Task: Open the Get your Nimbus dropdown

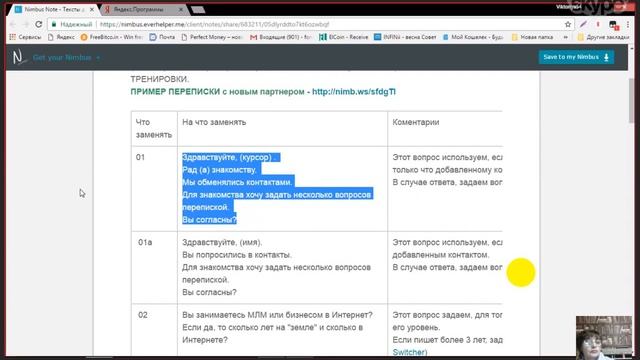Action: pos(66,58)
